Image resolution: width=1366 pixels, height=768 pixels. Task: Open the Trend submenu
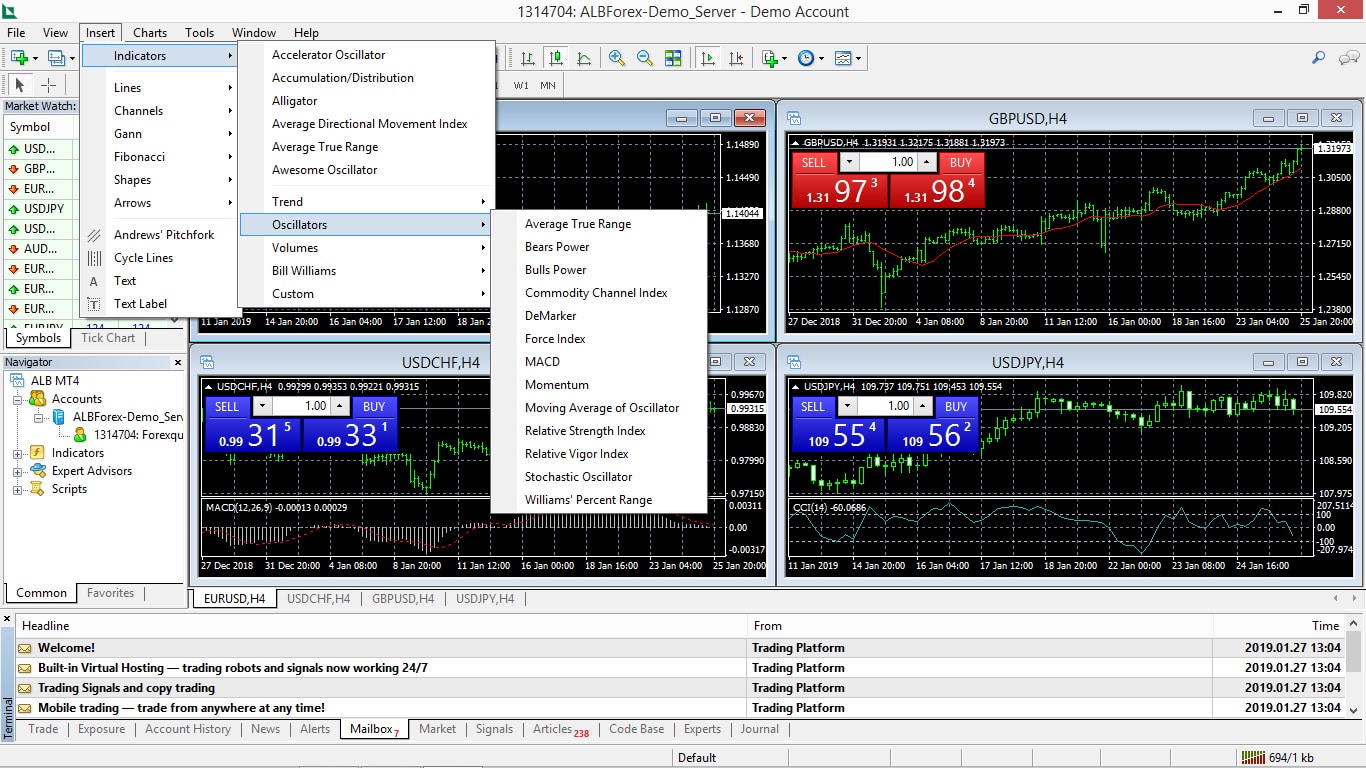pos(367,201)
